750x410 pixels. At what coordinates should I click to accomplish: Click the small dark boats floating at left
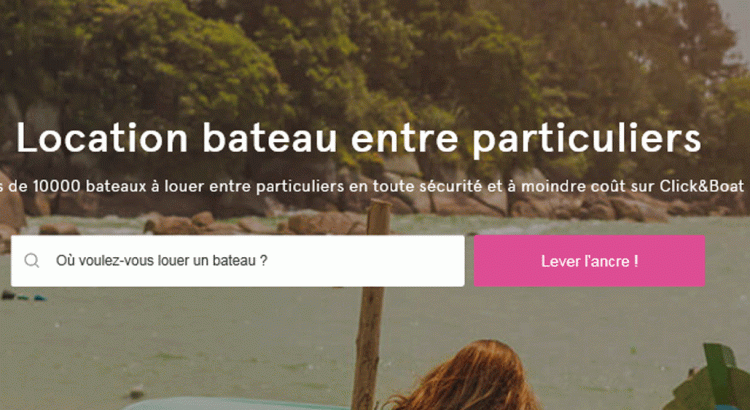(x=24, y=296)
